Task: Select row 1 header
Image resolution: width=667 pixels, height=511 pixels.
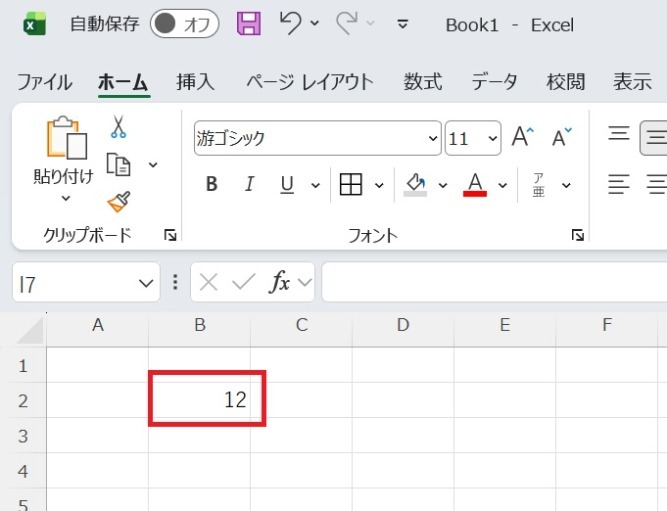Action: (23, 365)
